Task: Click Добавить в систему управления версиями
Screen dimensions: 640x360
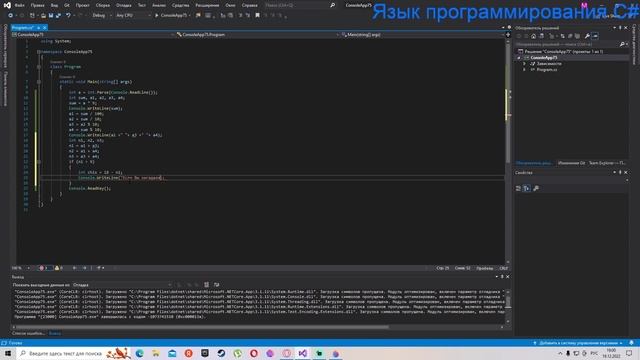Action: [578, 343]
